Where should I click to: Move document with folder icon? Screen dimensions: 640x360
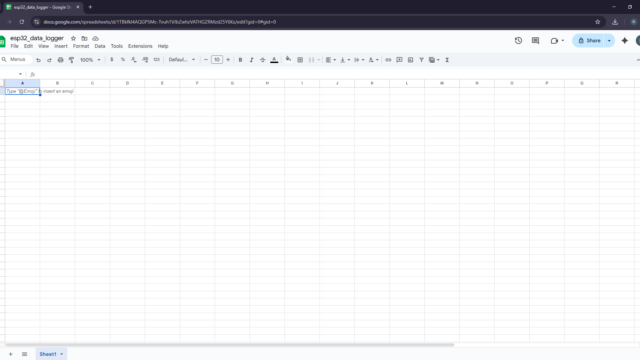[x=84, y=38]
